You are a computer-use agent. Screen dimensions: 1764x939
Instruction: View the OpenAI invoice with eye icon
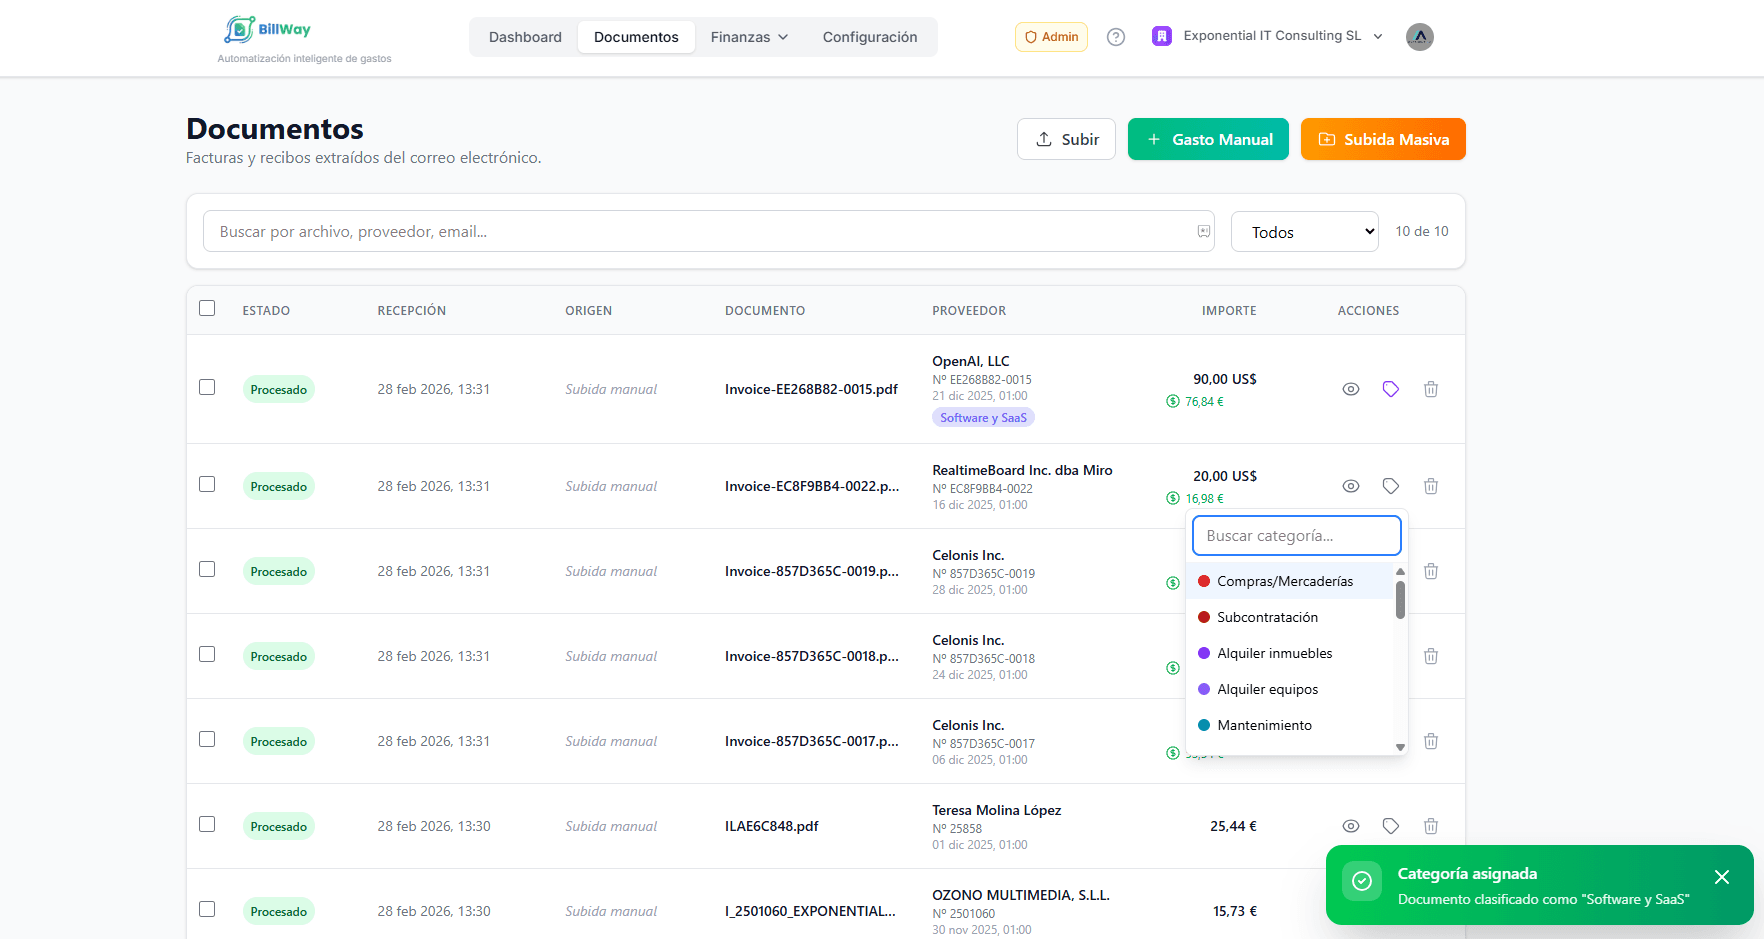click(x=1350, y=389)
